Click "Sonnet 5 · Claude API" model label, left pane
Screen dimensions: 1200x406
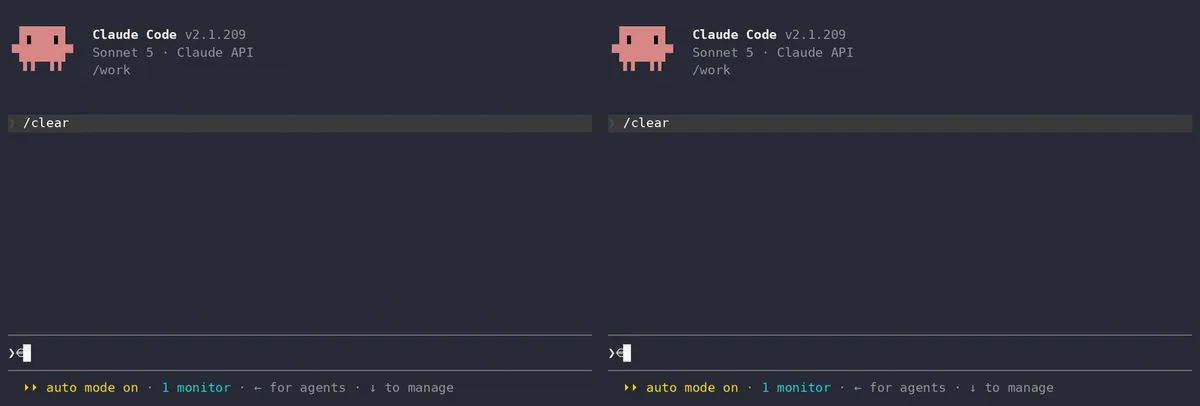click(x=173, y=52)
